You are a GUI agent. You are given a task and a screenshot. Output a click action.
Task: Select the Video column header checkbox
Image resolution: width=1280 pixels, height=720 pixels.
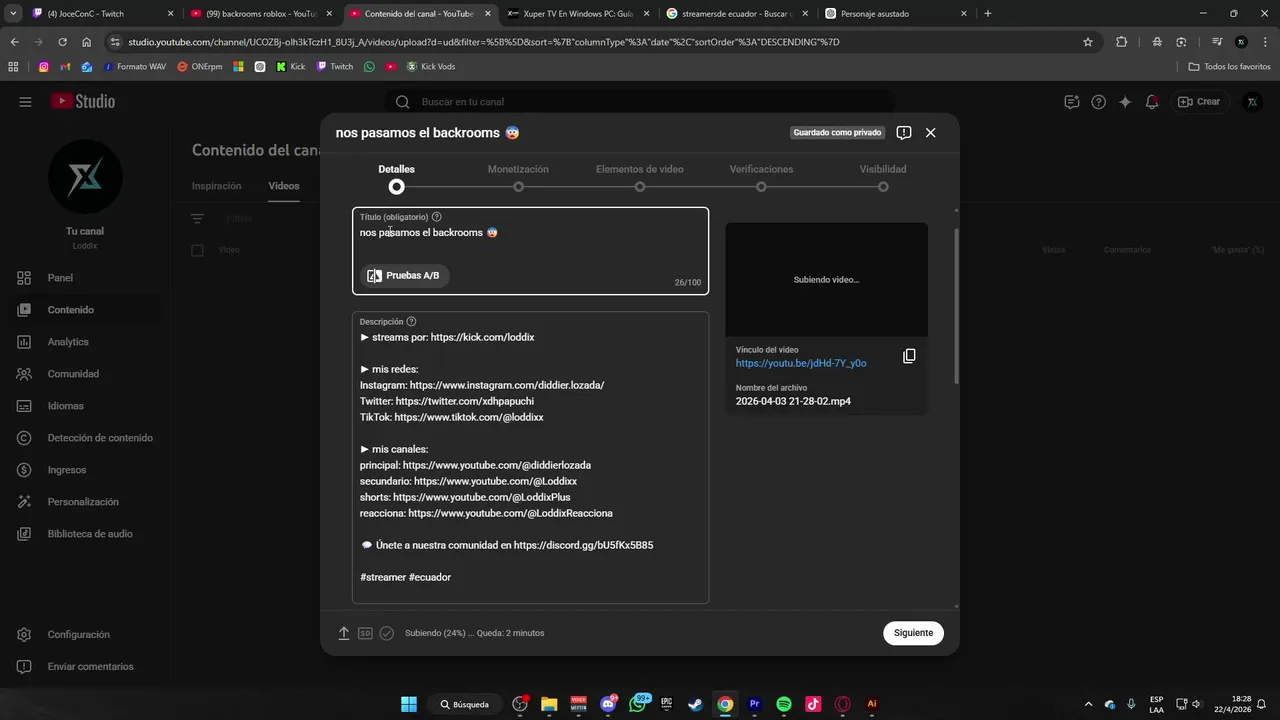197,250
